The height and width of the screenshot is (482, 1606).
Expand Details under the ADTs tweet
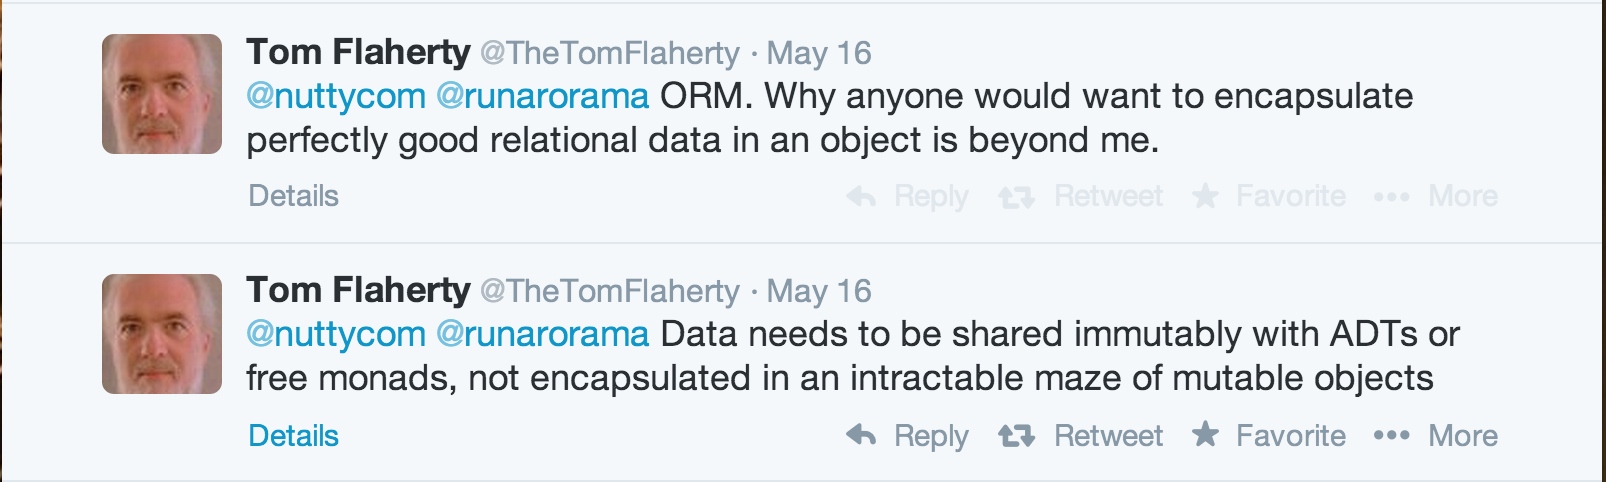(x=293, y=436)
